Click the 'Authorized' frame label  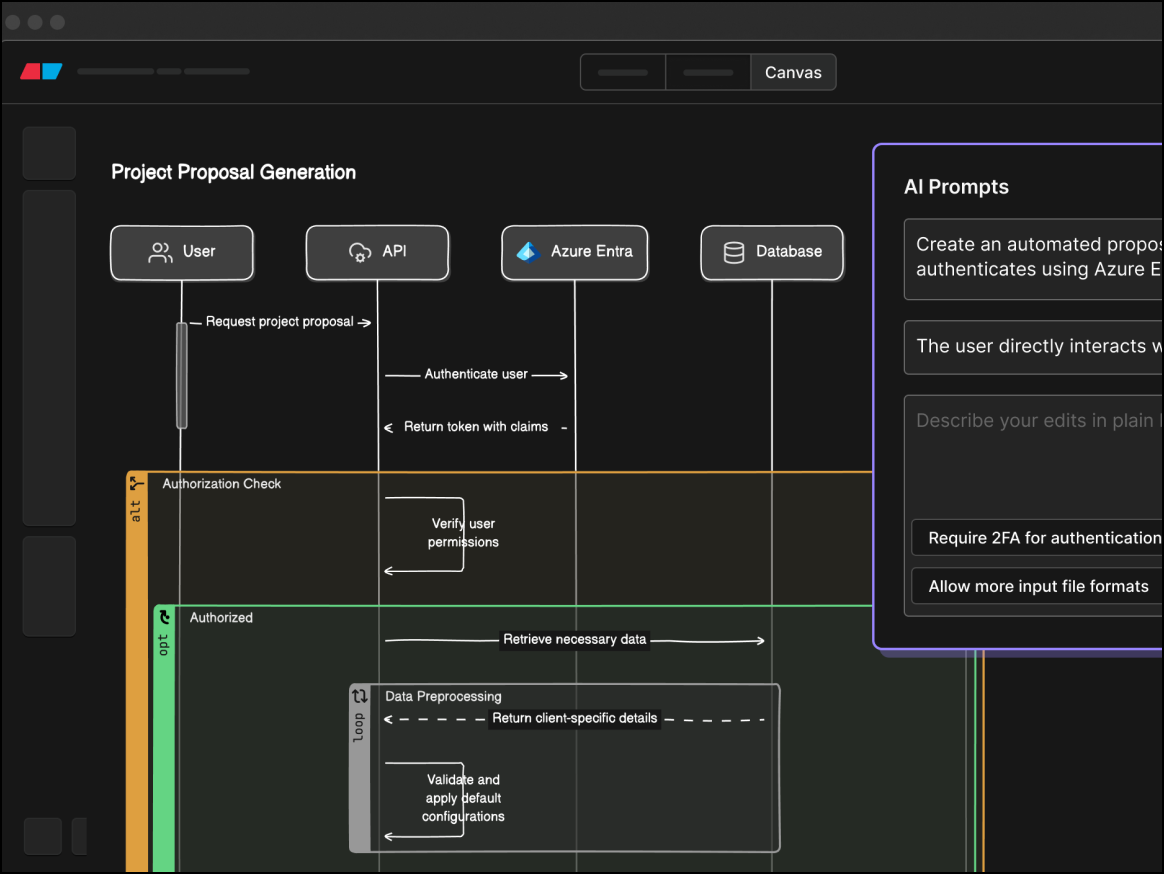(220, 618)
